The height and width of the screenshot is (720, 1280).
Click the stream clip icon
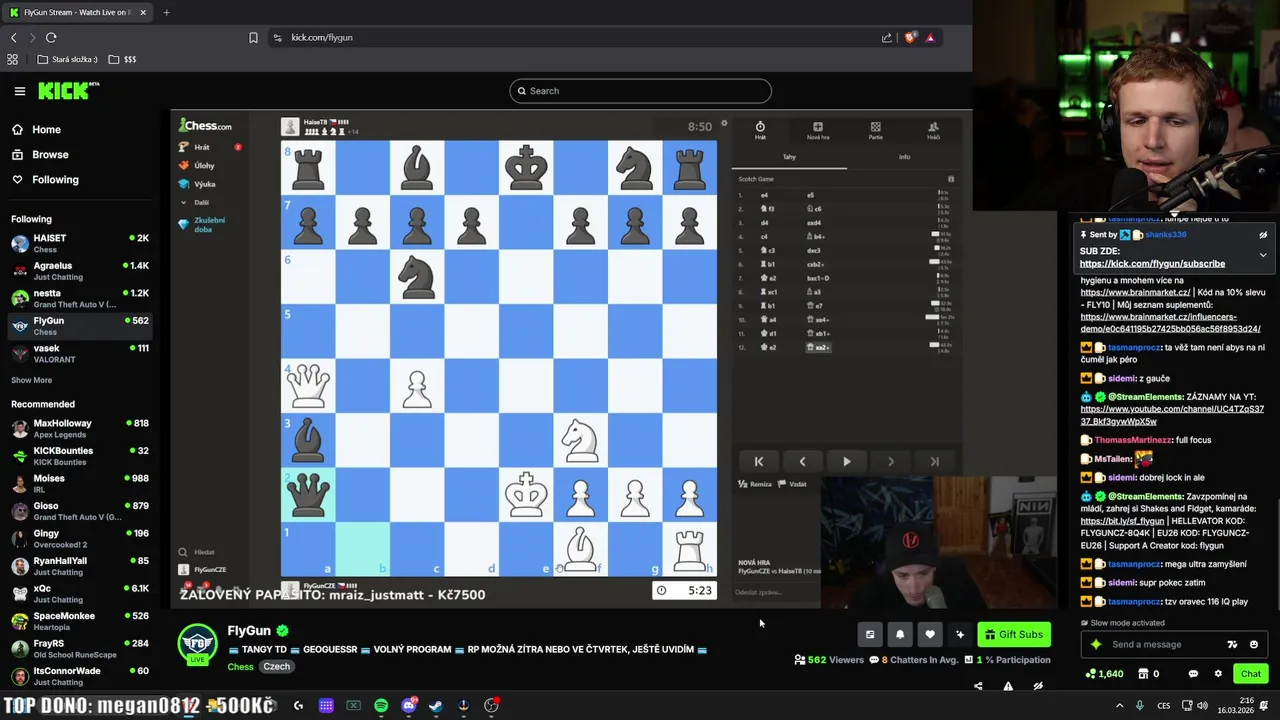(x=870, y=634)
